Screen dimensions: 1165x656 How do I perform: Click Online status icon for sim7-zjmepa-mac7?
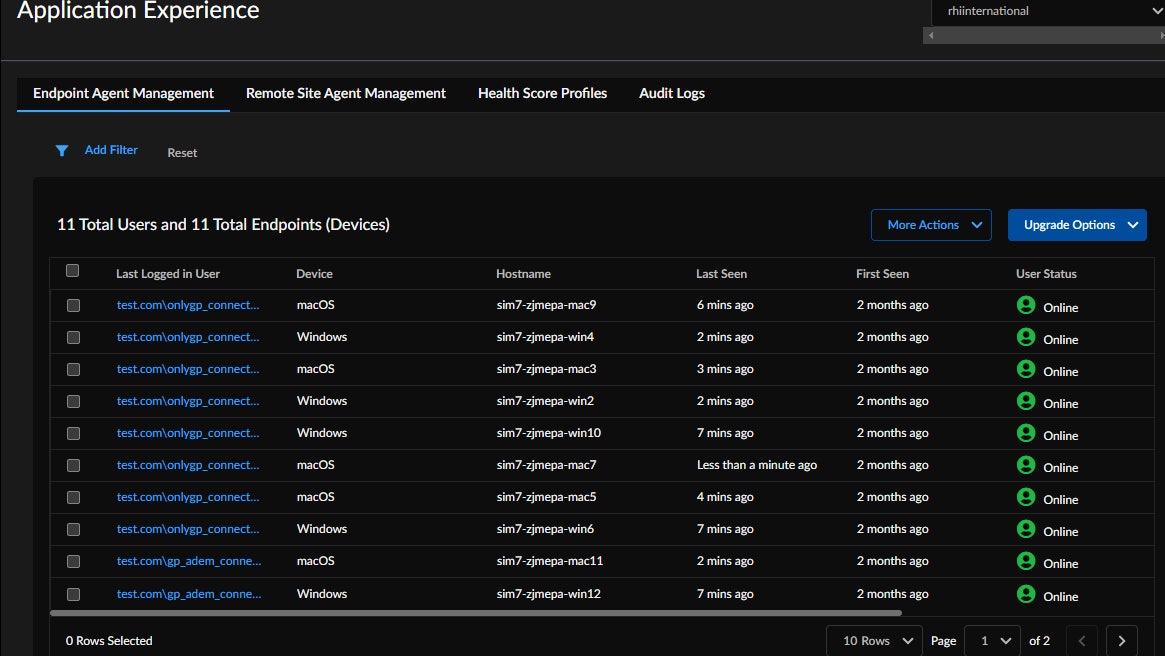(x=1025, y=465)
